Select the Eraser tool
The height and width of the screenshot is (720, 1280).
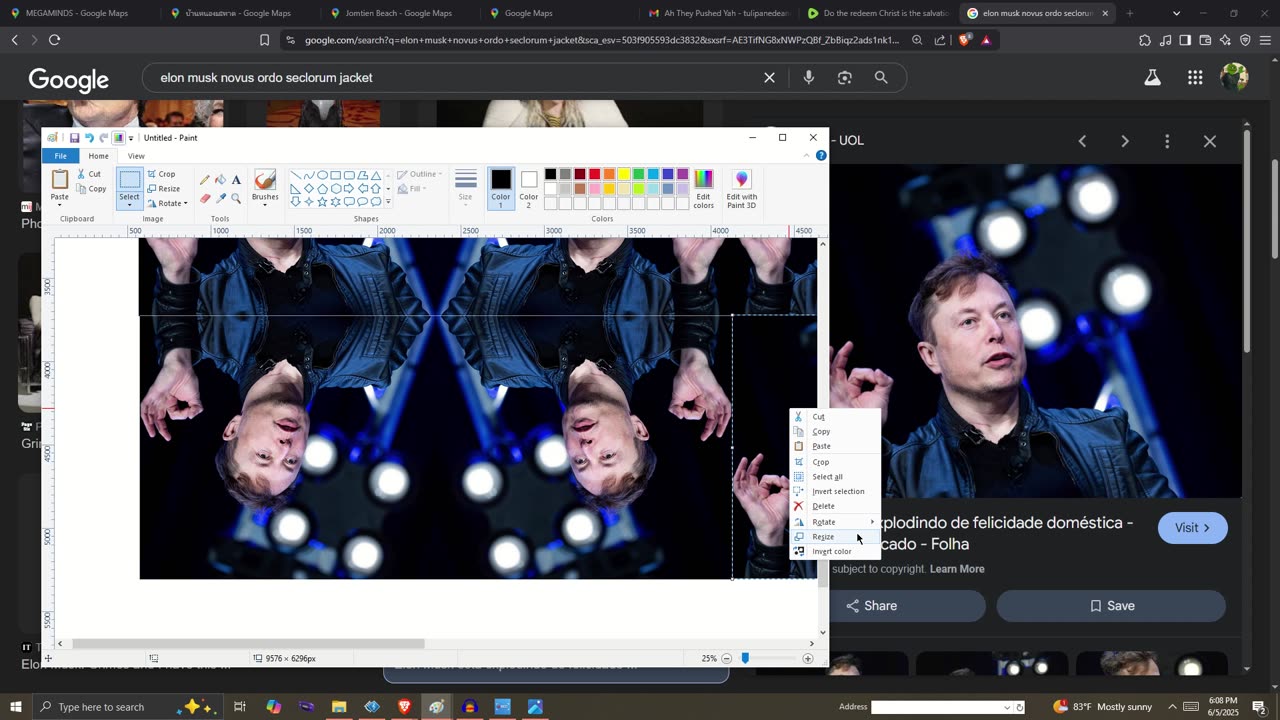(205, 198)
